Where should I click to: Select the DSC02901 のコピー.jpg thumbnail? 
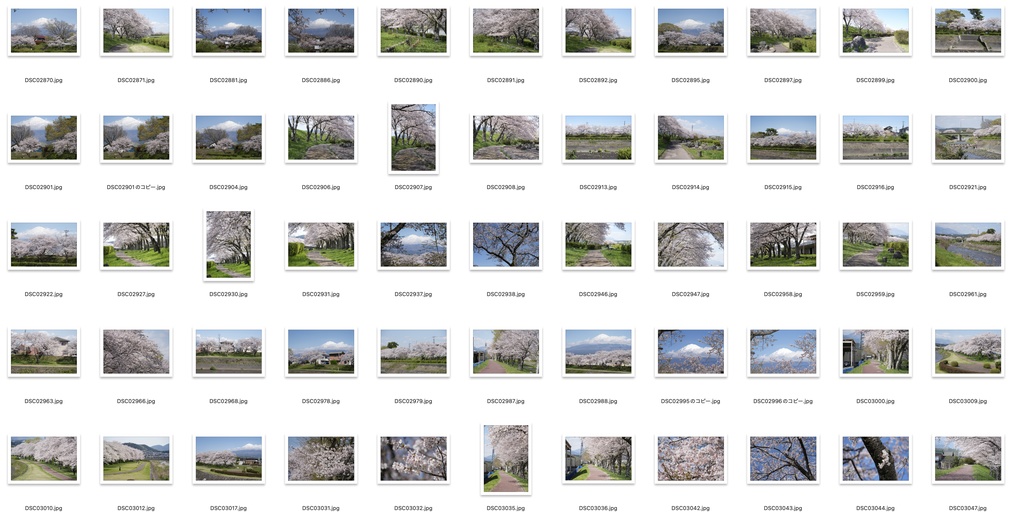(x=136, y=138)
